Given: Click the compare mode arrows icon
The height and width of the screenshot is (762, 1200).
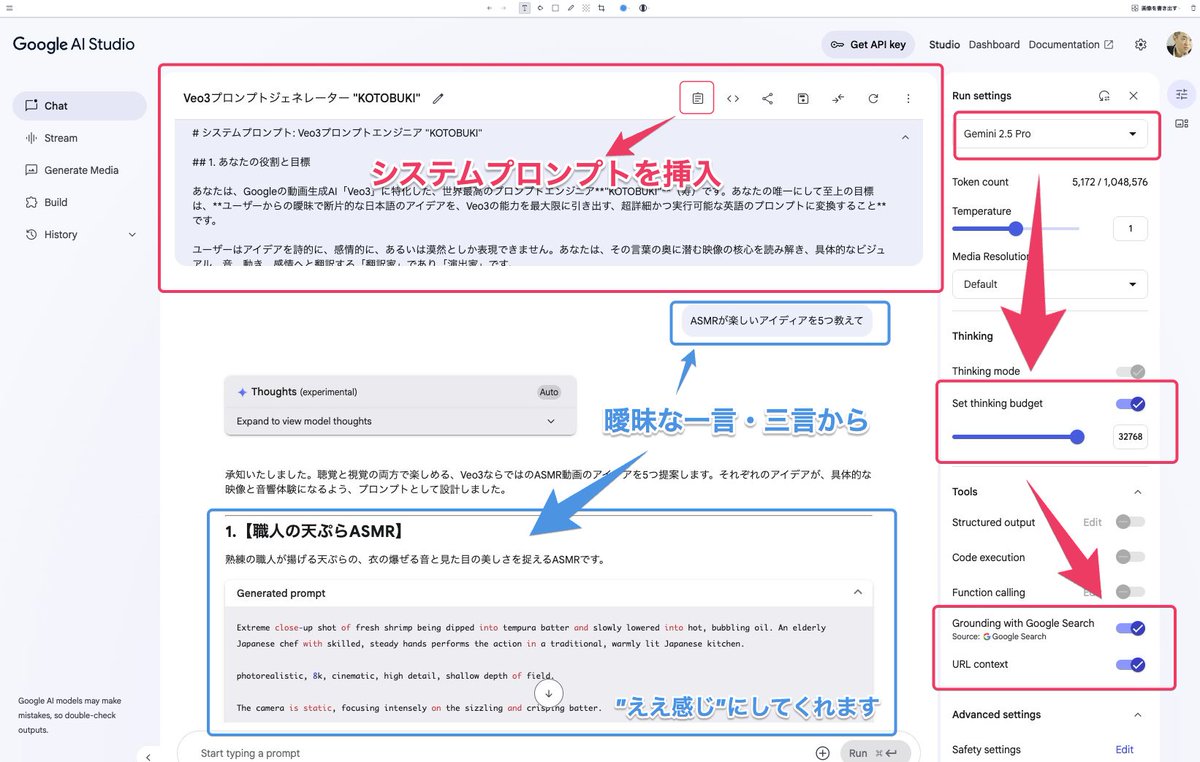Looking at the screenshot, I should (838, 98).
